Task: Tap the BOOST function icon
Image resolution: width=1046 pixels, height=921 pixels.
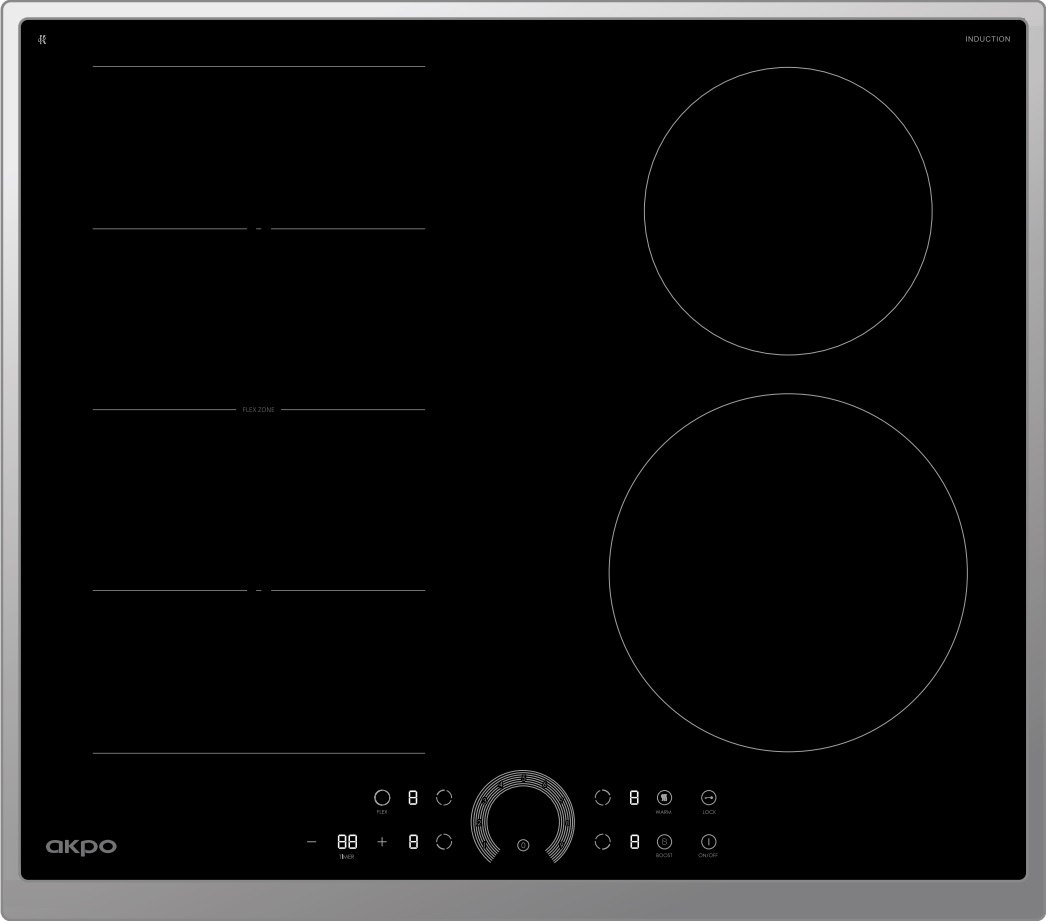Action: click(664, 842)
